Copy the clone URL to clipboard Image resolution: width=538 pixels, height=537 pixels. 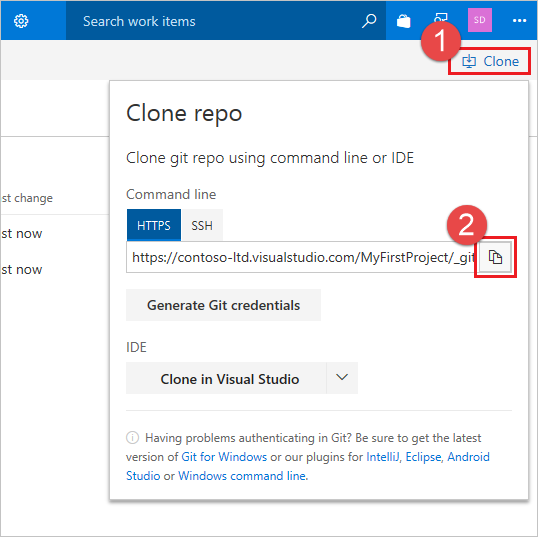pyautogui.click(x=495, y=257)
